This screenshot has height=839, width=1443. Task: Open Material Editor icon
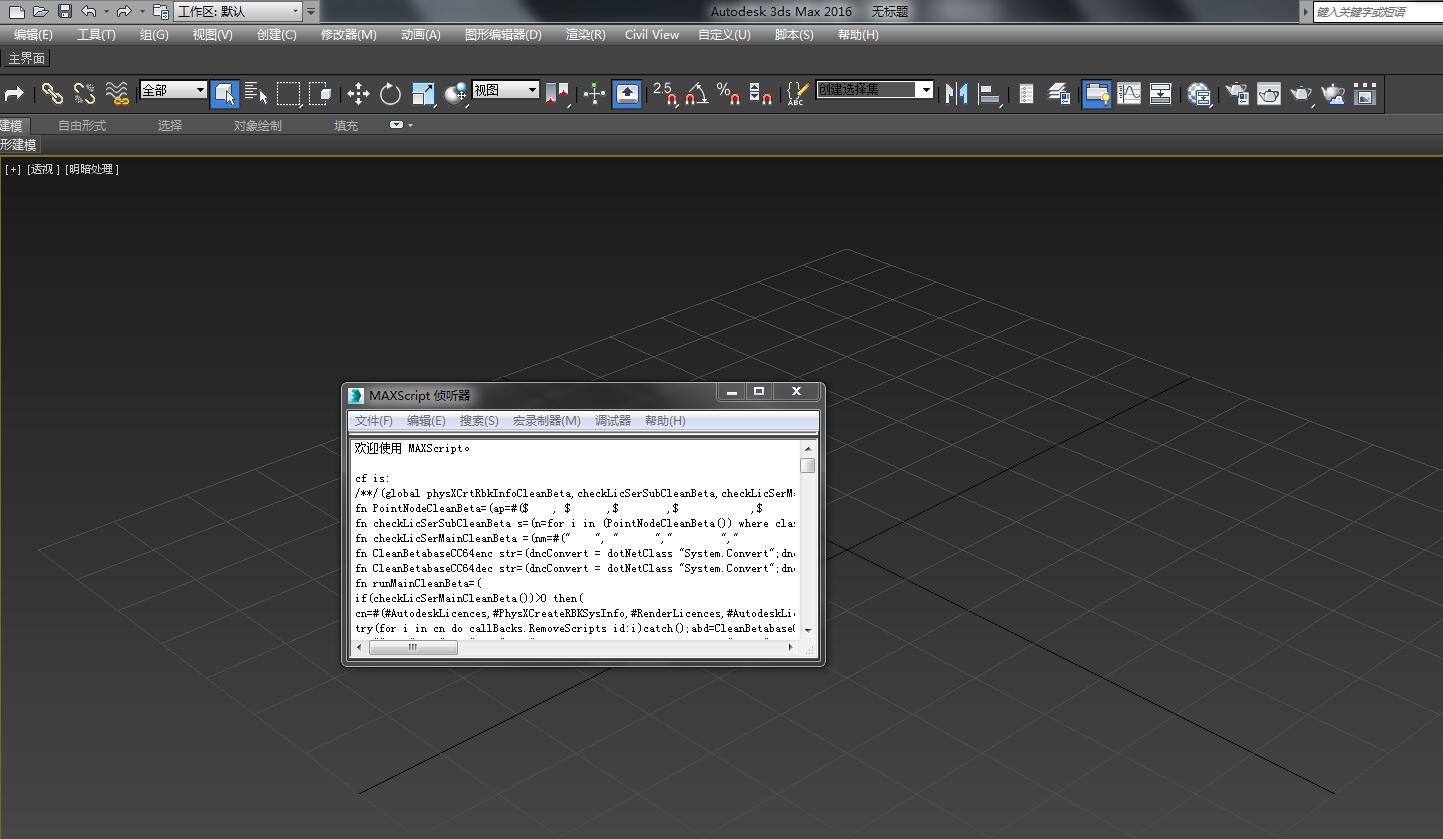point(1199,94)
